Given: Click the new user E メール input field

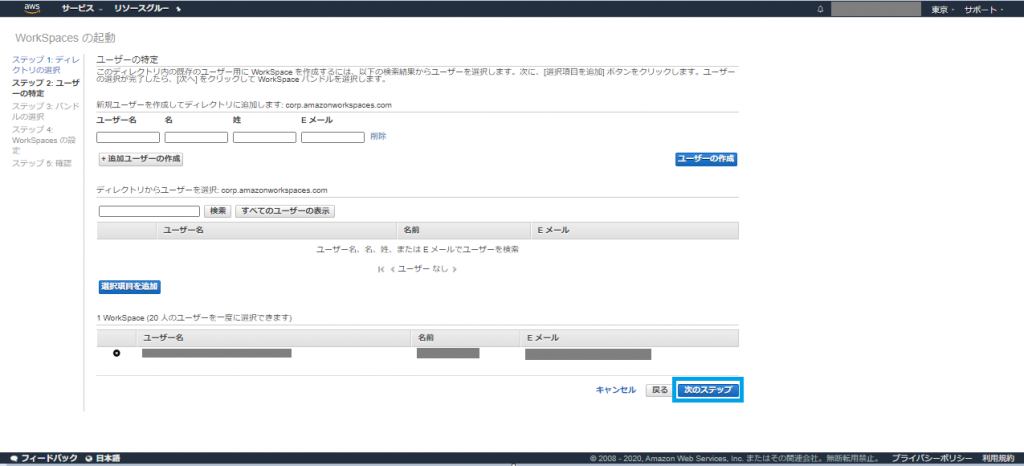Looking at the screenshot, I should coord(332,137).
